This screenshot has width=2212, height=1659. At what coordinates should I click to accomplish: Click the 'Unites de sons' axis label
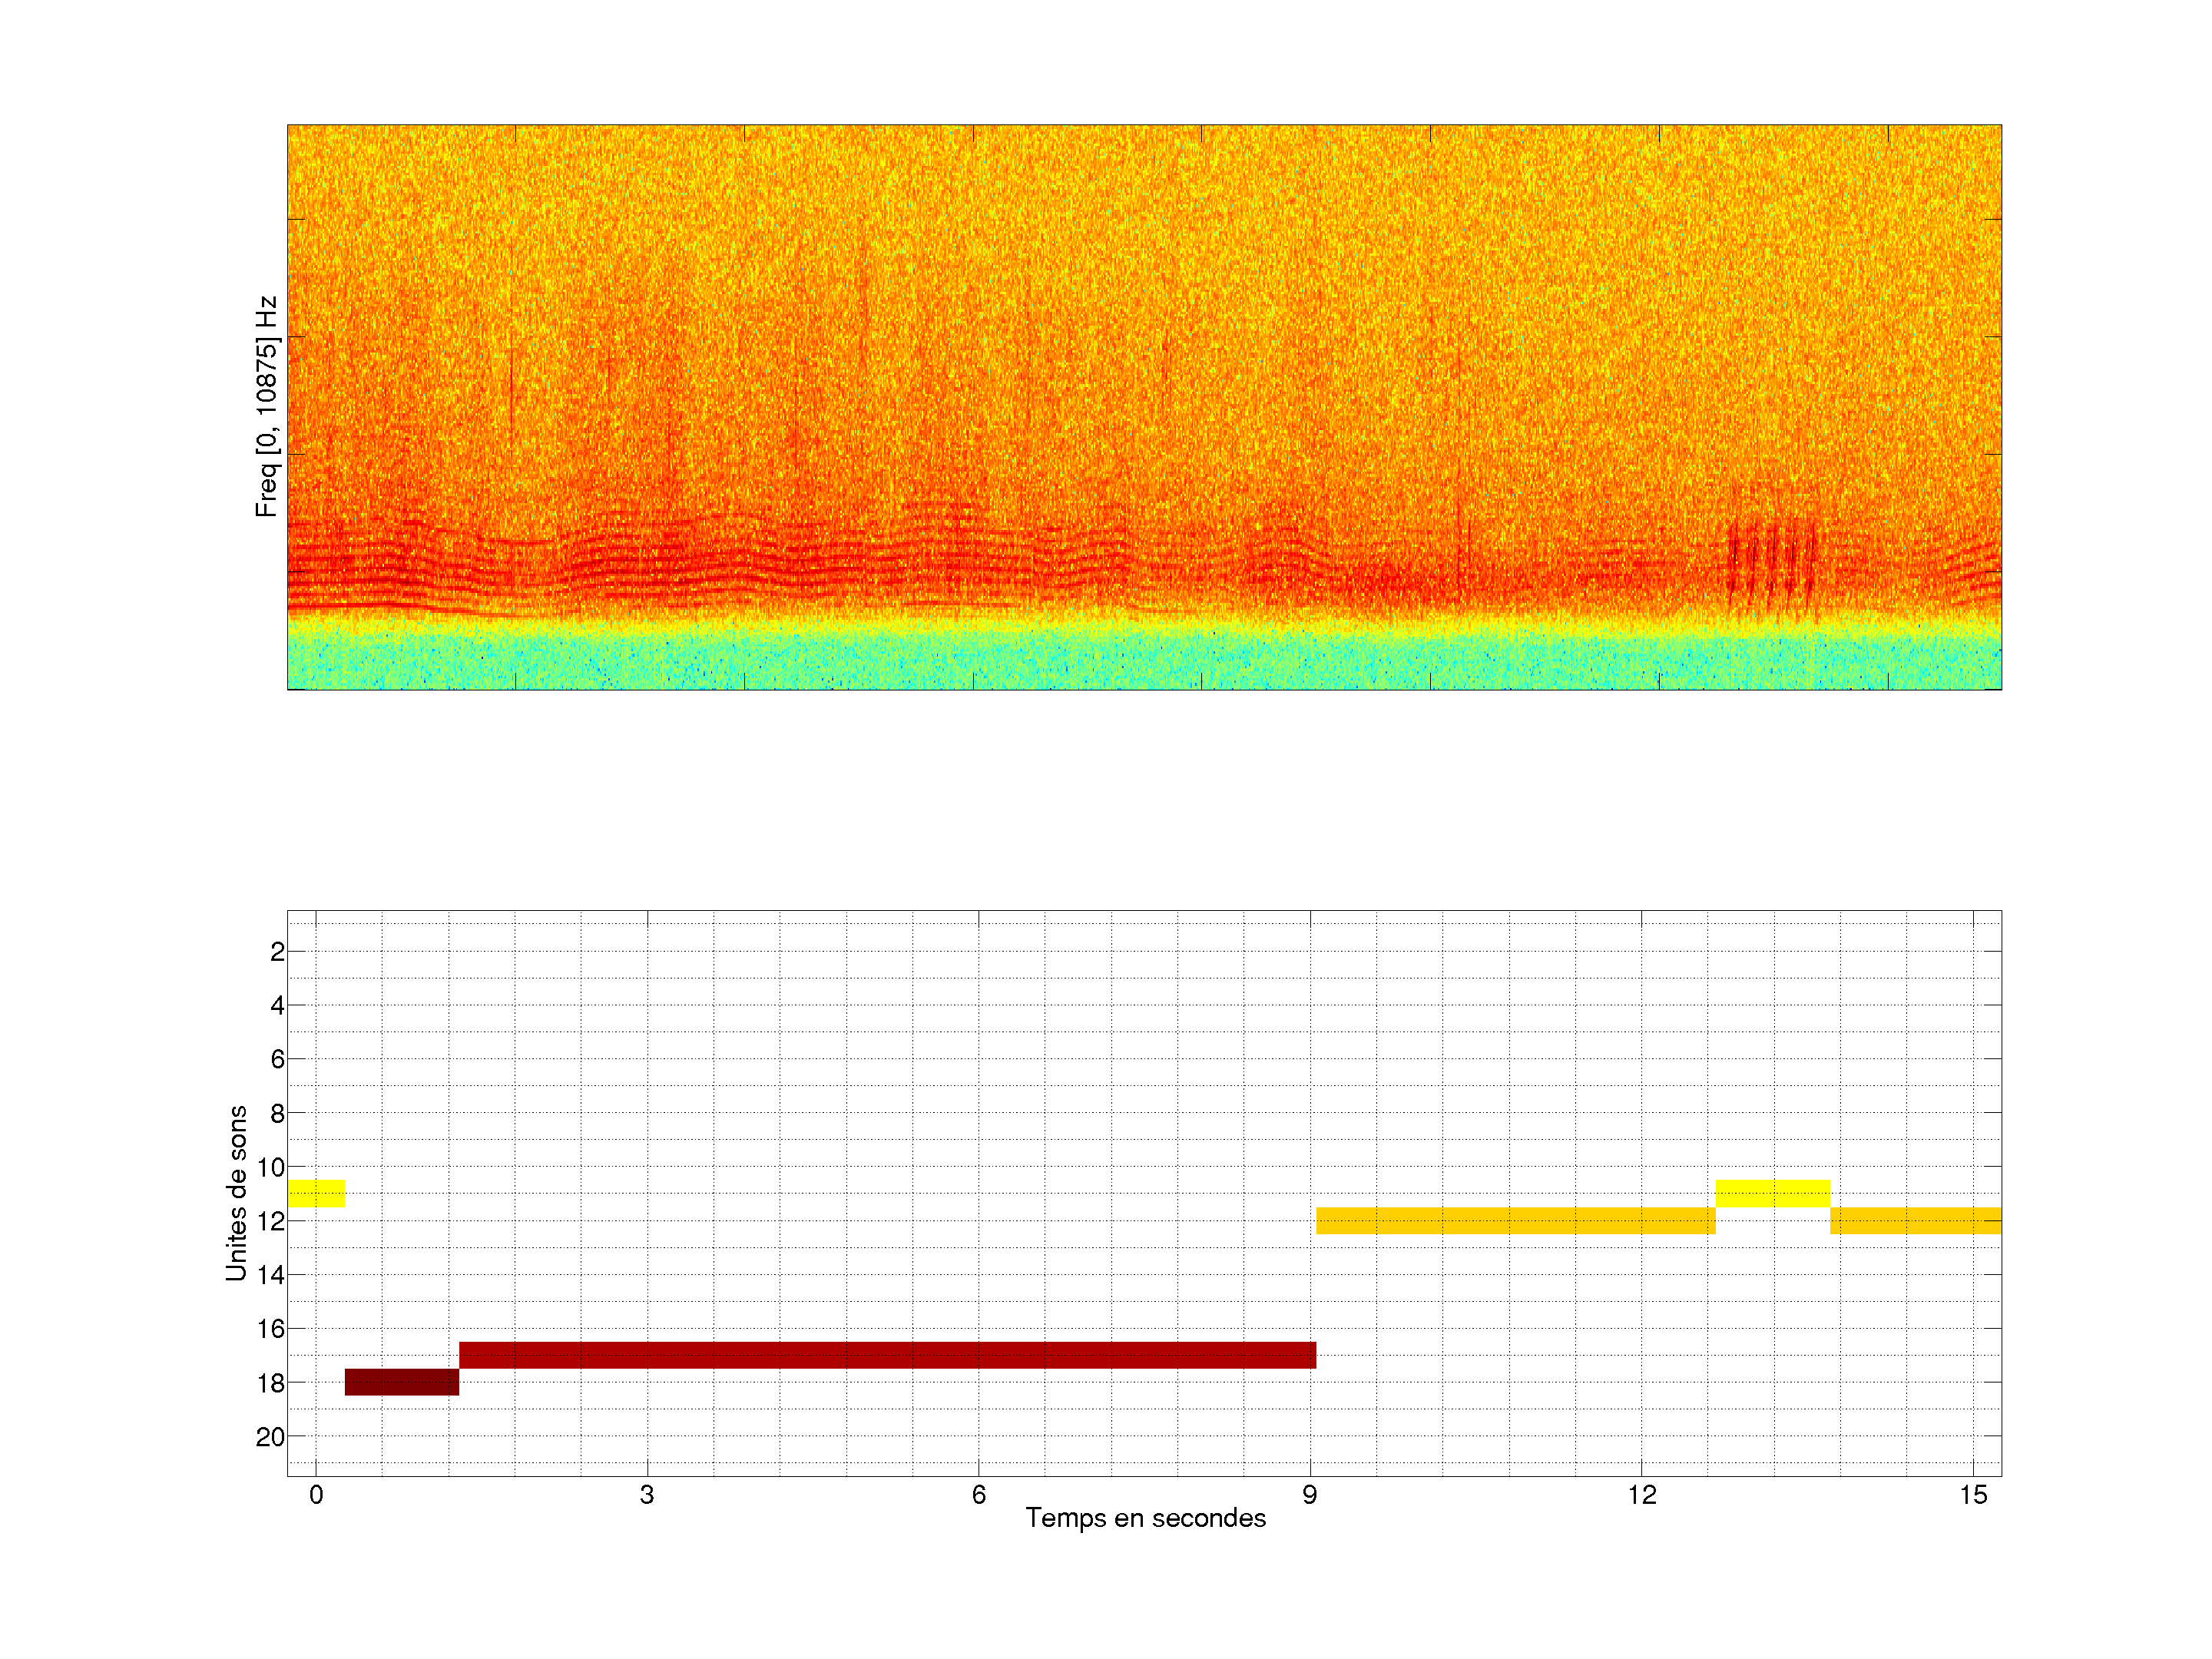coord(237,1193)
